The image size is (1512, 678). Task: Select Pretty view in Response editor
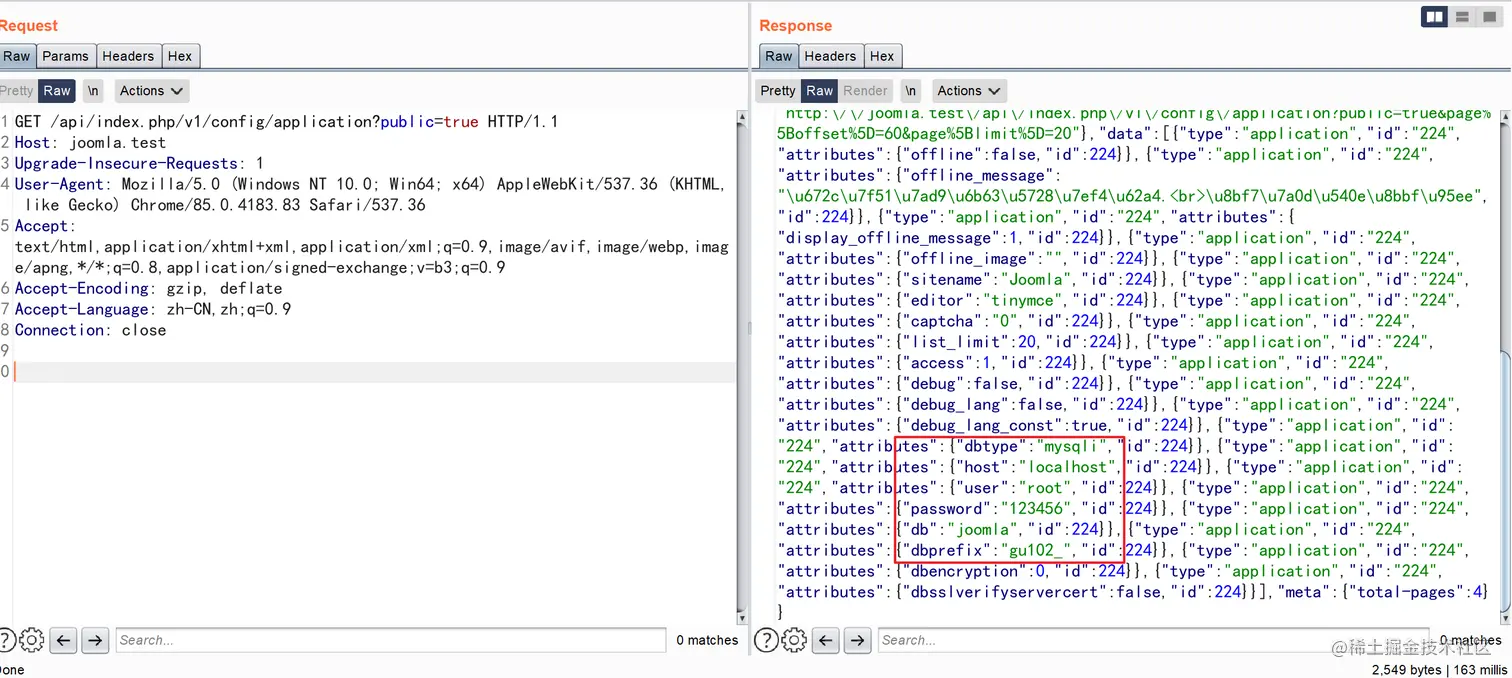tap(778, 90)
